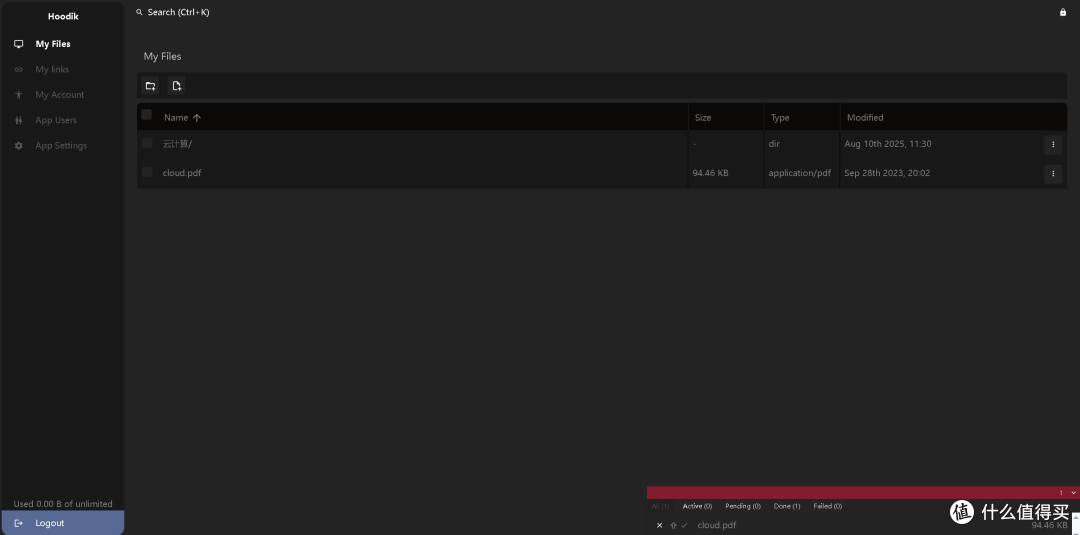Click the My Files page heading
Image resolution: width=1080 pixels, height=535 pixels.
tap(163, 56)
